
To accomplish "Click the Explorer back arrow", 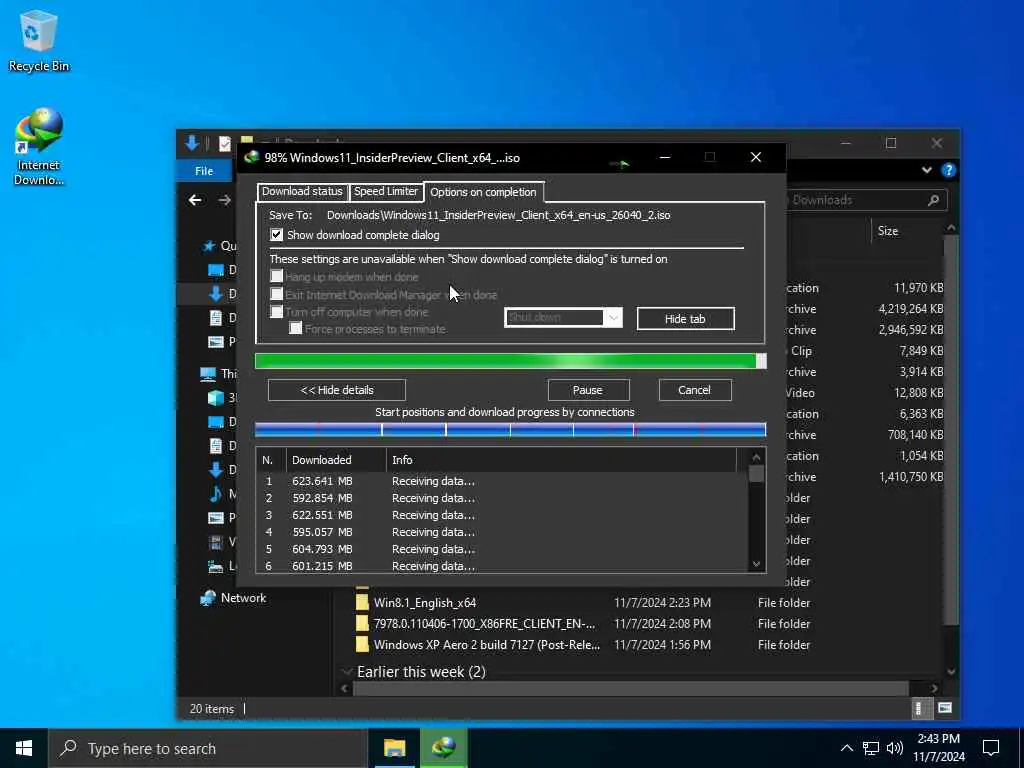I will [195, 200].
